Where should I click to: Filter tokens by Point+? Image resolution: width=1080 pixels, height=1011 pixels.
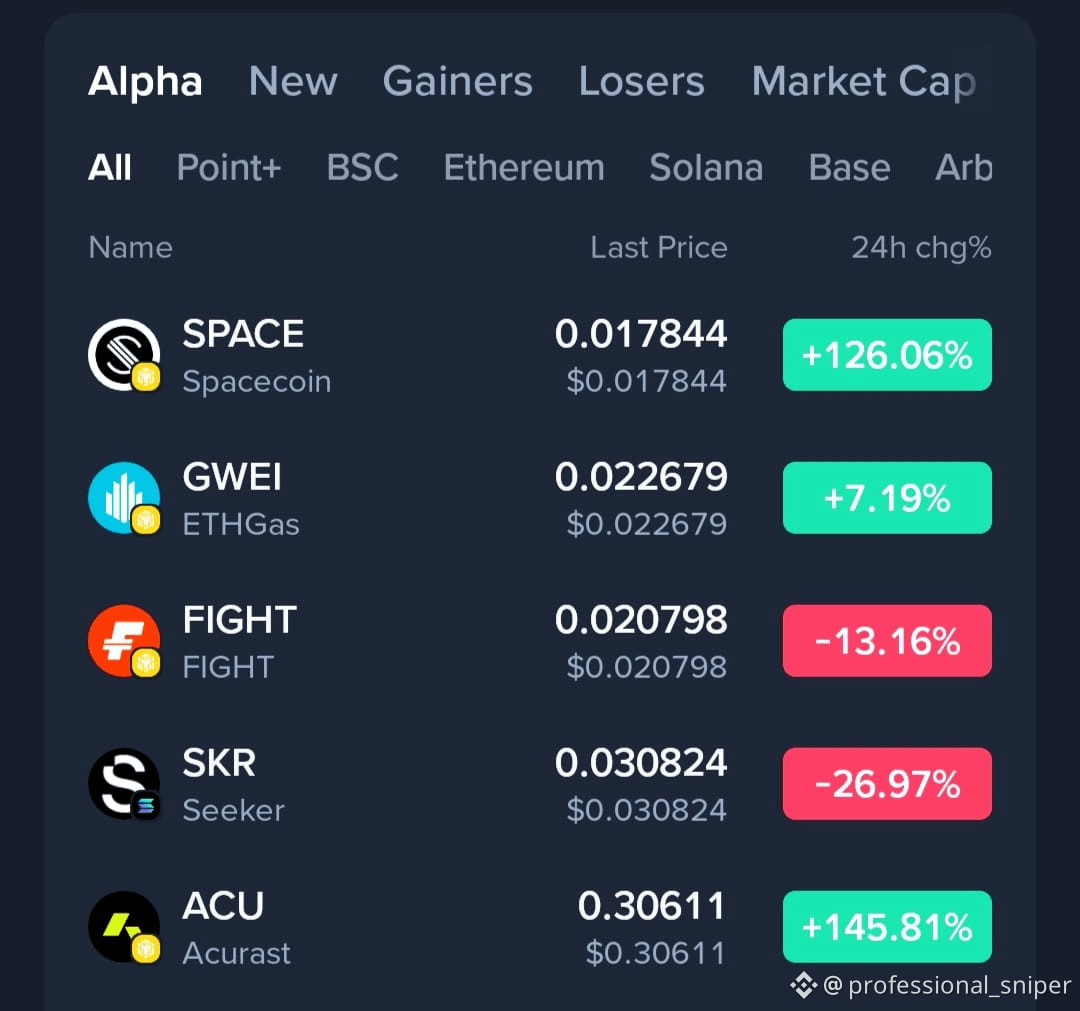click(x=229, y=167)
